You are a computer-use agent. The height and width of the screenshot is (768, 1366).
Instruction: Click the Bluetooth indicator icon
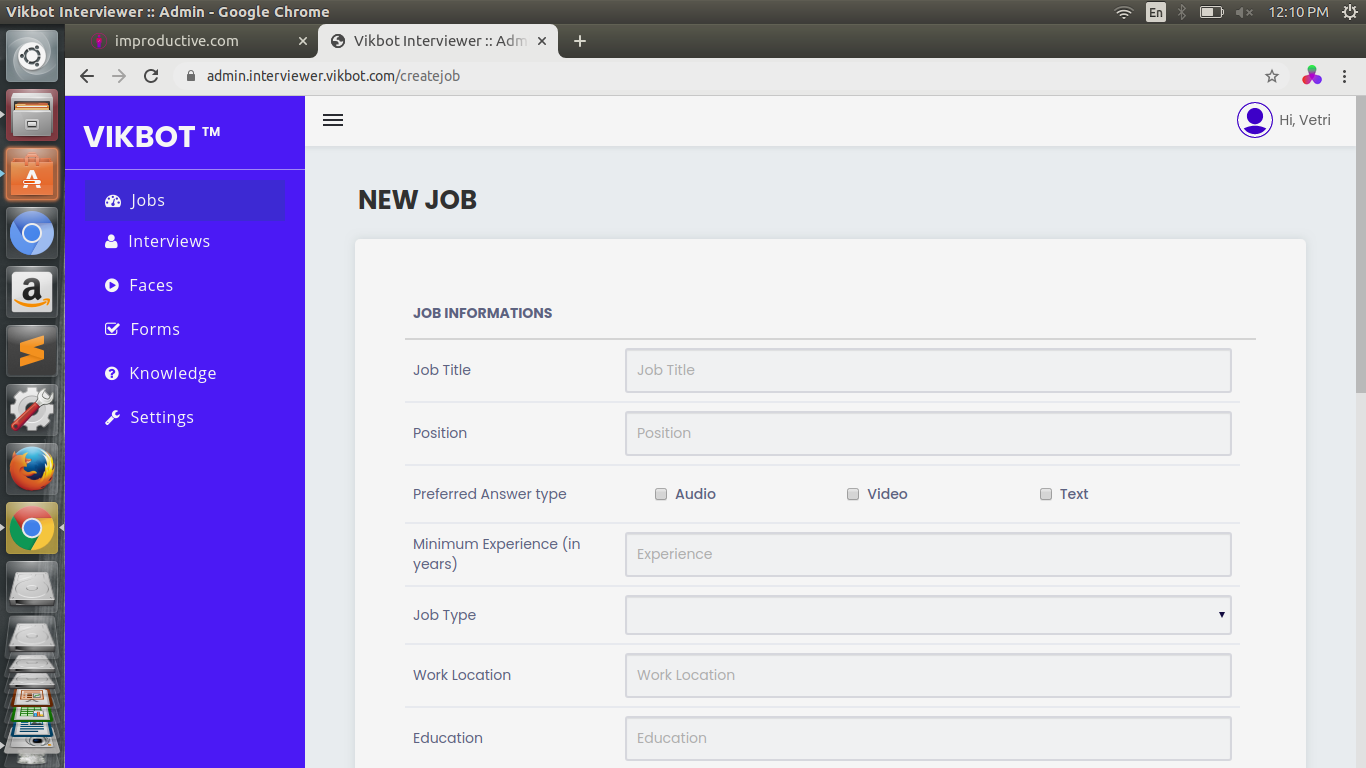(1181, 12)
